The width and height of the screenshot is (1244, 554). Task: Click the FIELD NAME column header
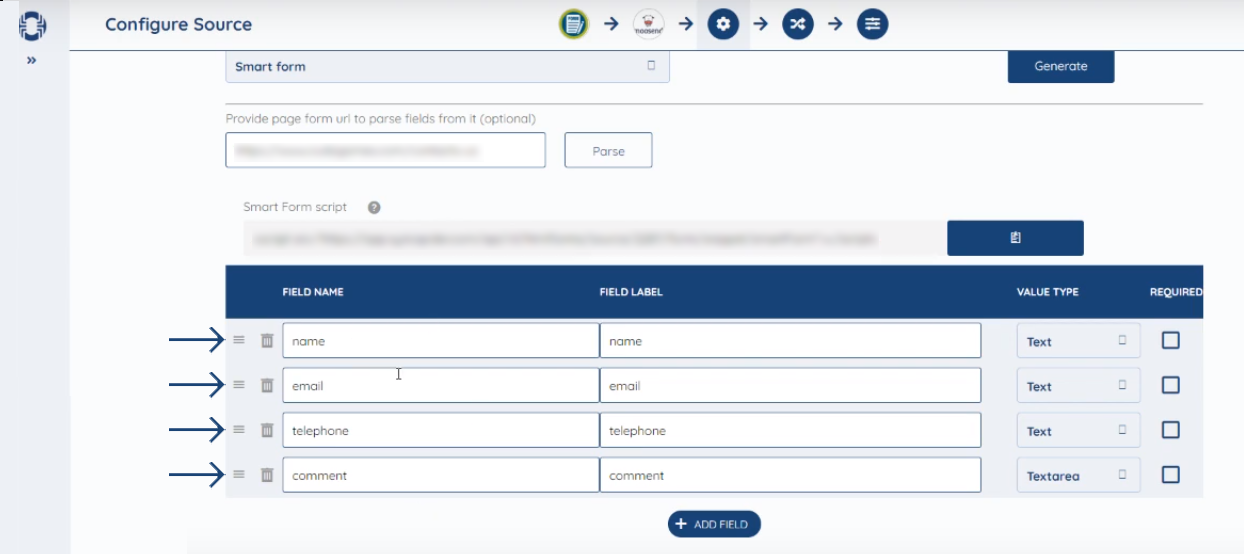(x=313, y=292)
